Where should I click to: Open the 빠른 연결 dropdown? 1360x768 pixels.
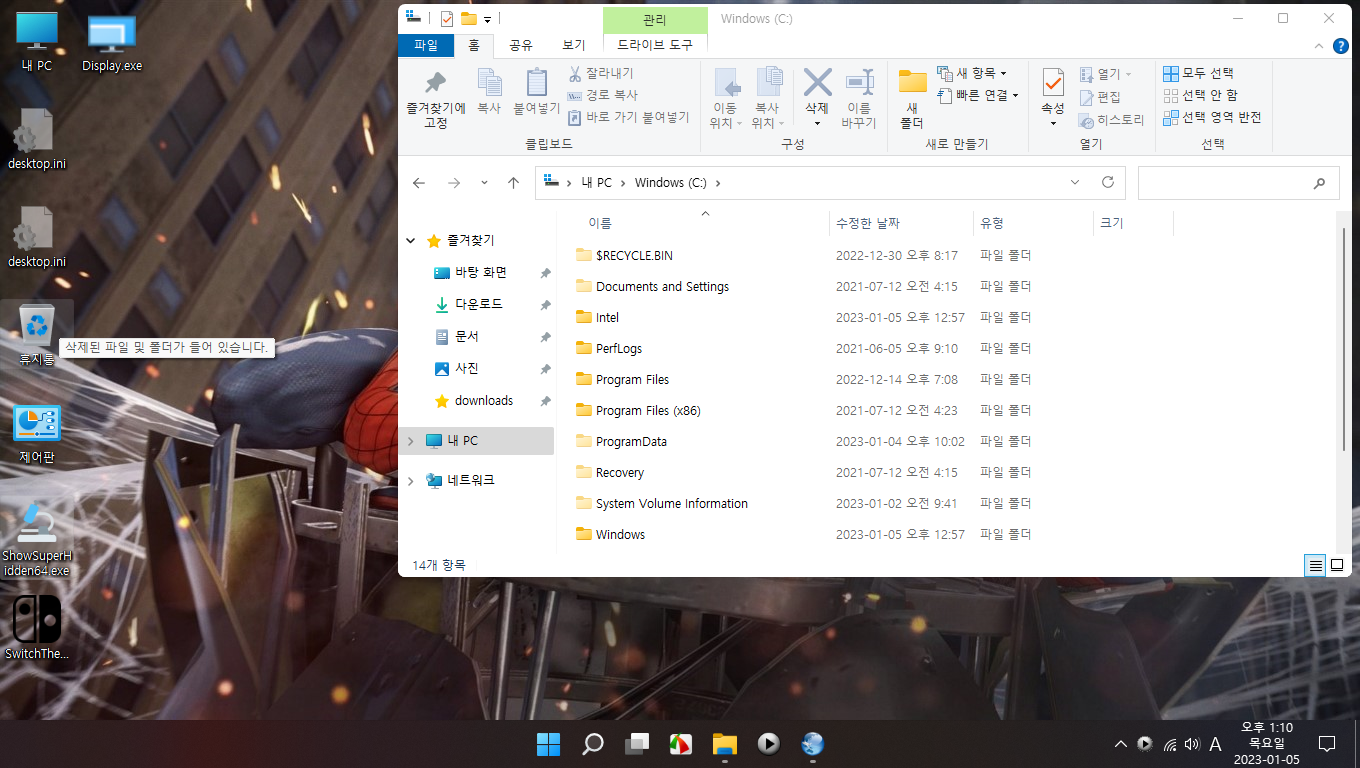[979, 95]
